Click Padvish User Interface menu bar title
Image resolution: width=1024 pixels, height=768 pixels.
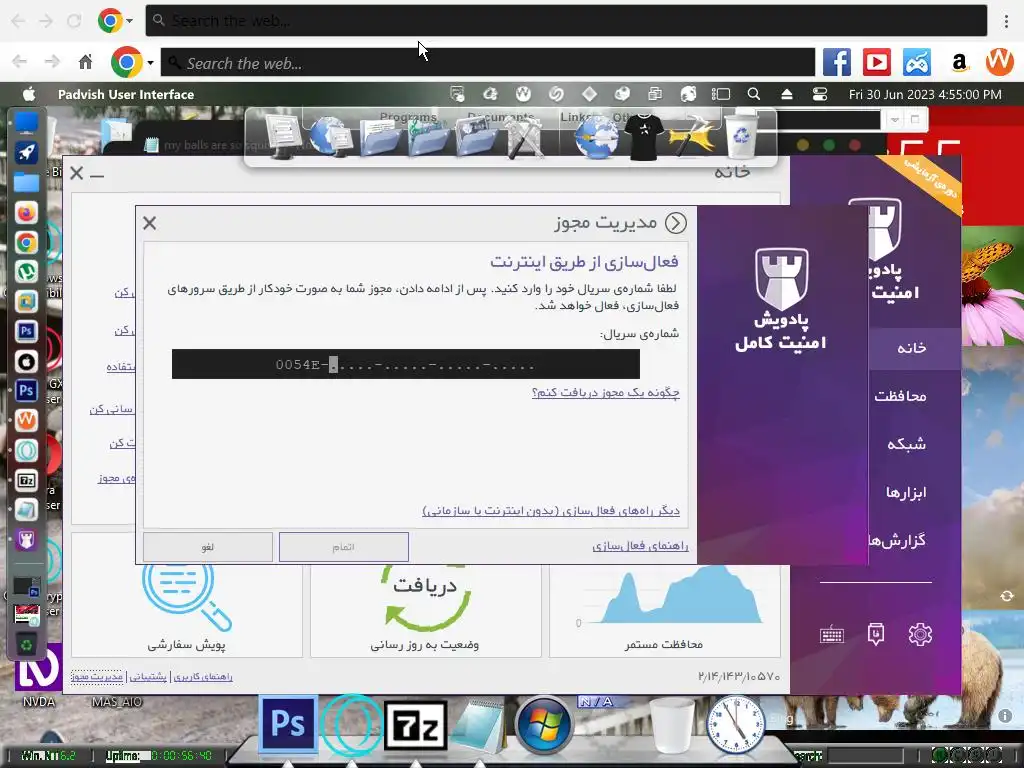[x=126, y=94]
